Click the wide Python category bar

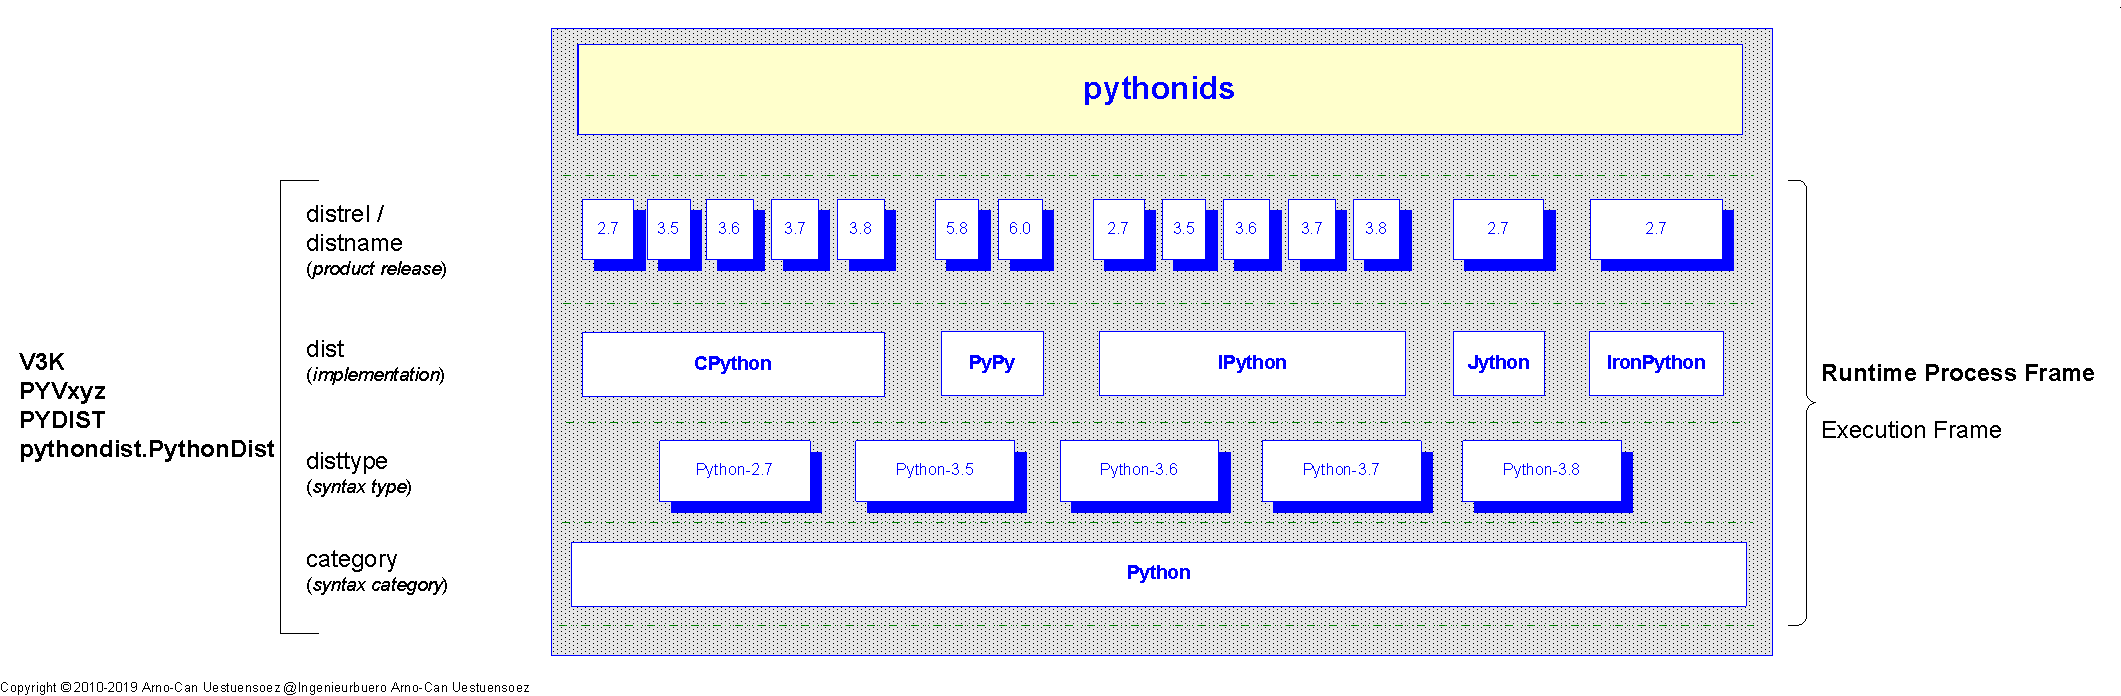[1158, 574]
